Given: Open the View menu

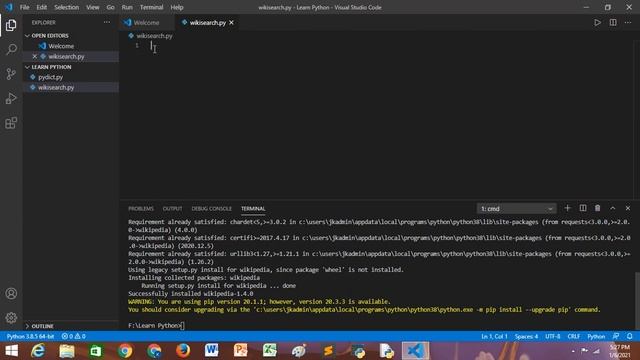Looking at the screenshot, I should click(x=93, y=7).
